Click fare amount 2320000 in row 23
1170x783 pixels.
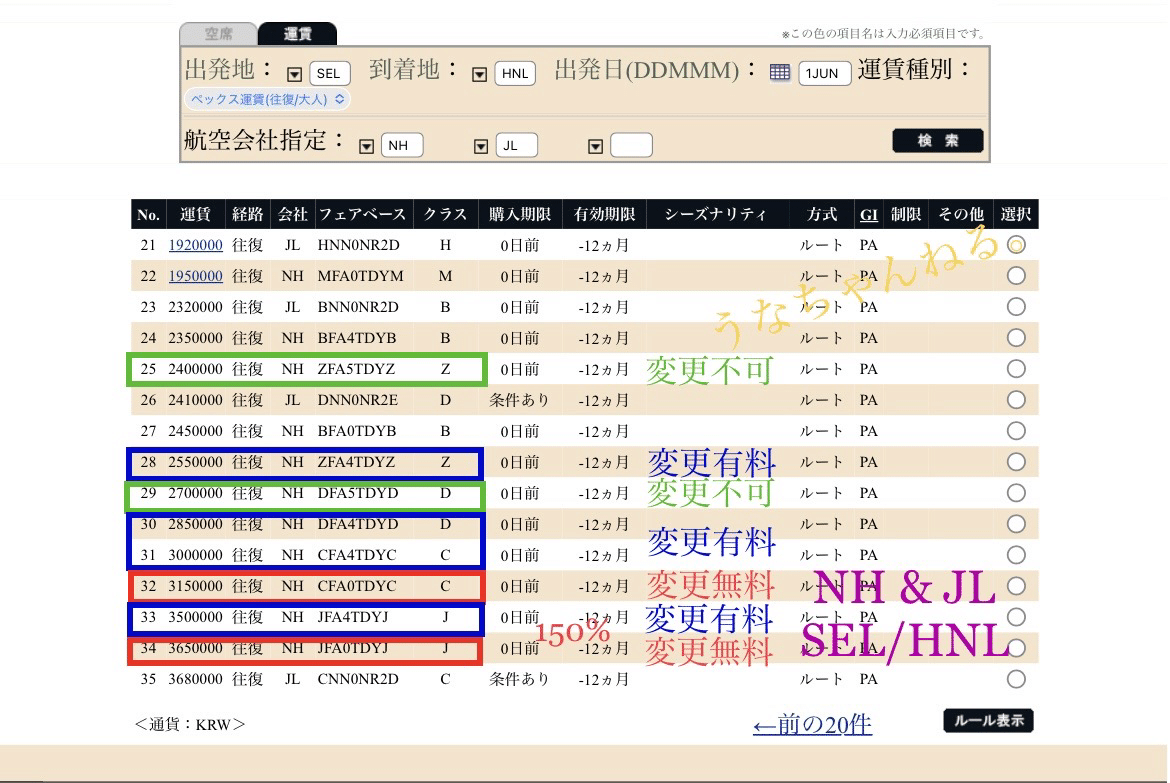click(x=195, y=307)
